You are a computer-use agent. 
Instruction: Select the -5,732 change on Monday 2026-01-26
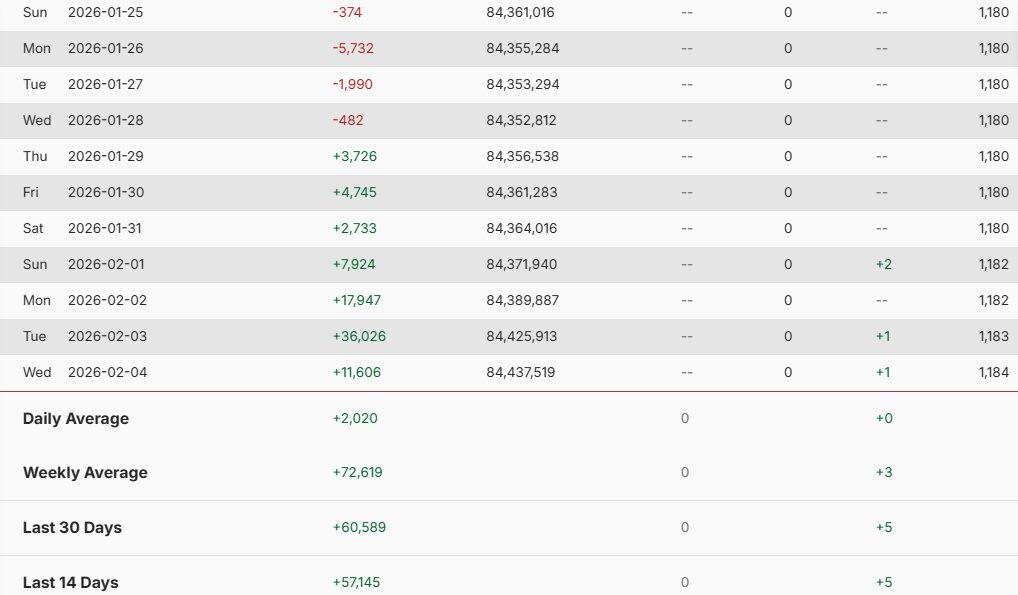point(353,48)
